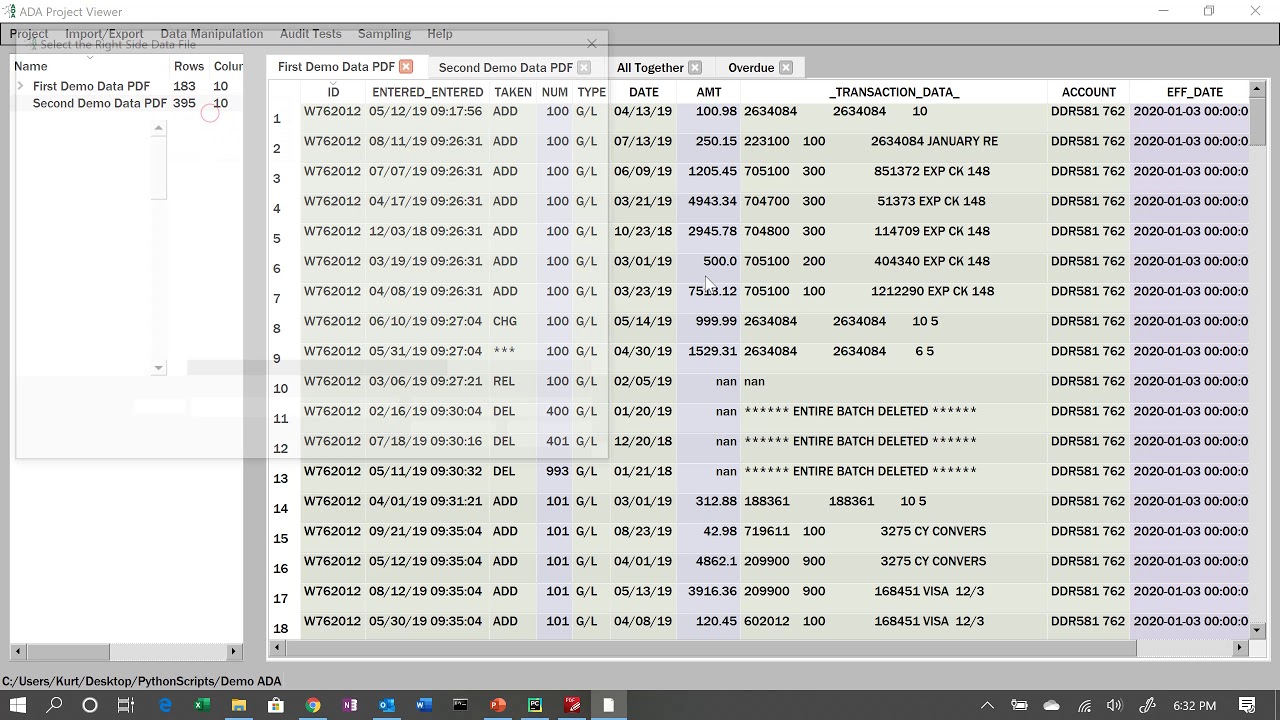Select First Demo Data PDF in file list

pyautogui.click(x=91, y=86)
